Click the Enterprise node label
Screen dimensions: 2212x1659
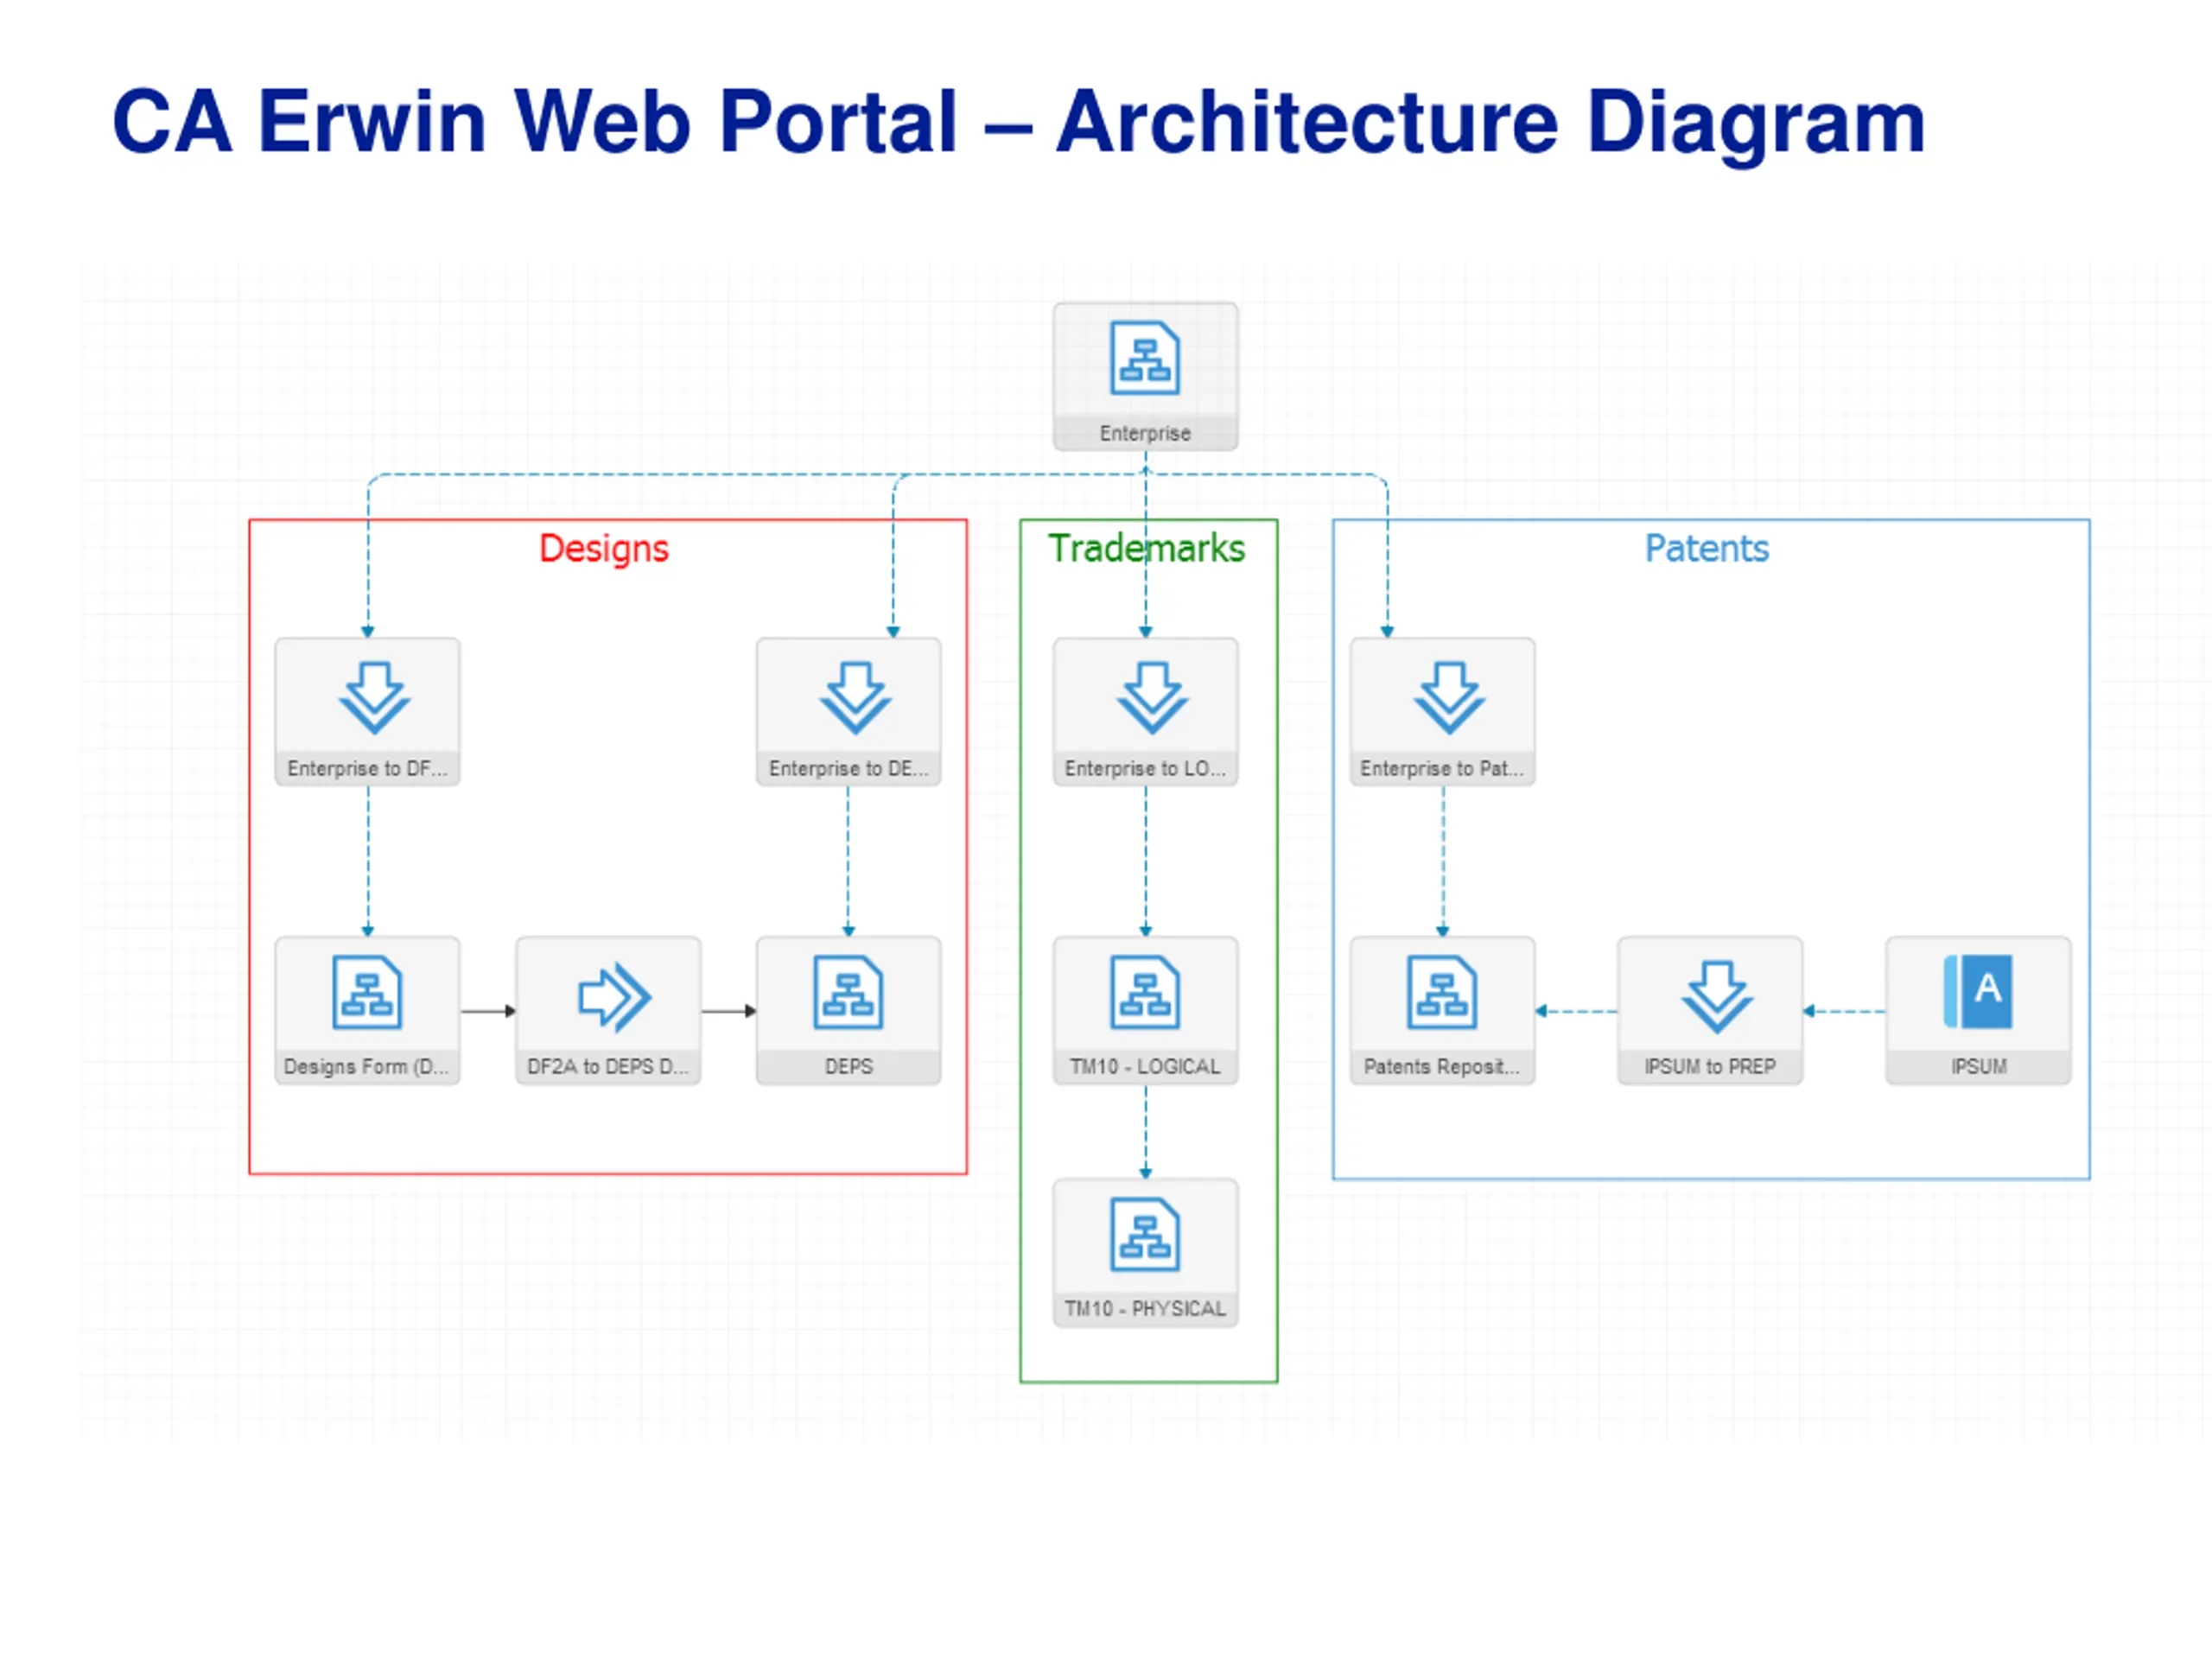(x=1145, y=434)
